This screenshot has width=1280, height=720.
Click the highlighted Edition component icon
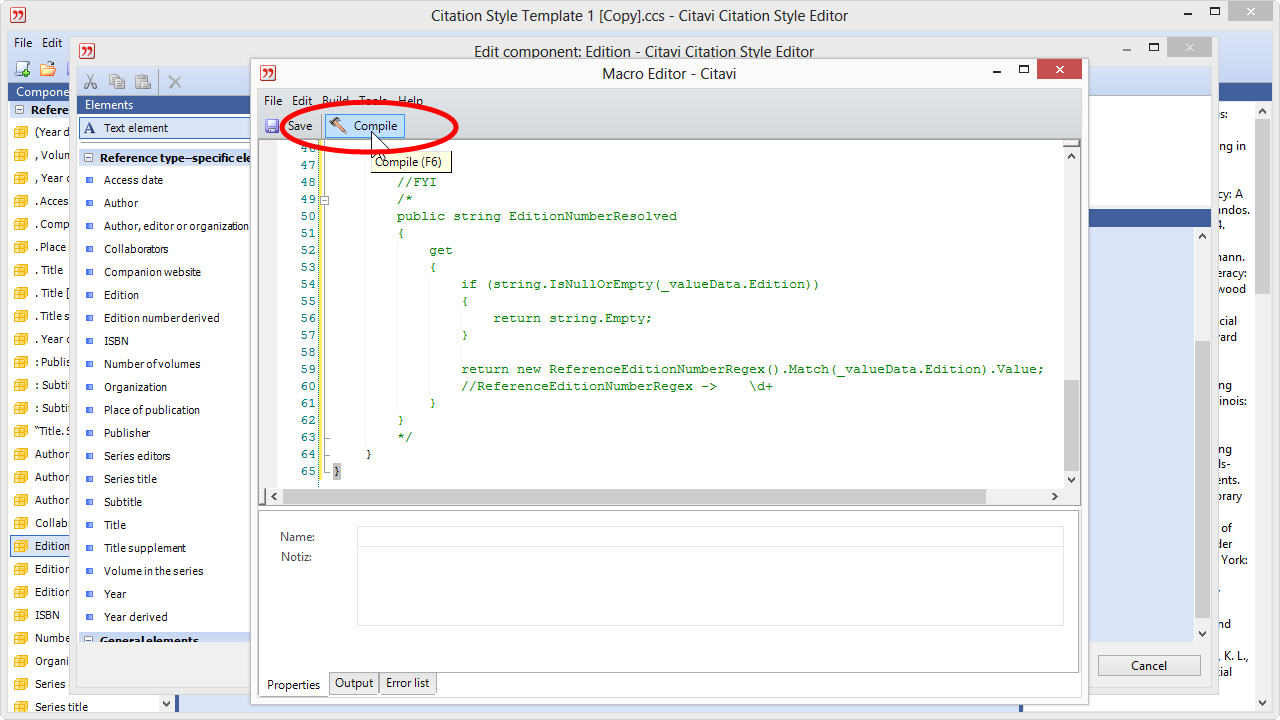click(x=21, y=546)
